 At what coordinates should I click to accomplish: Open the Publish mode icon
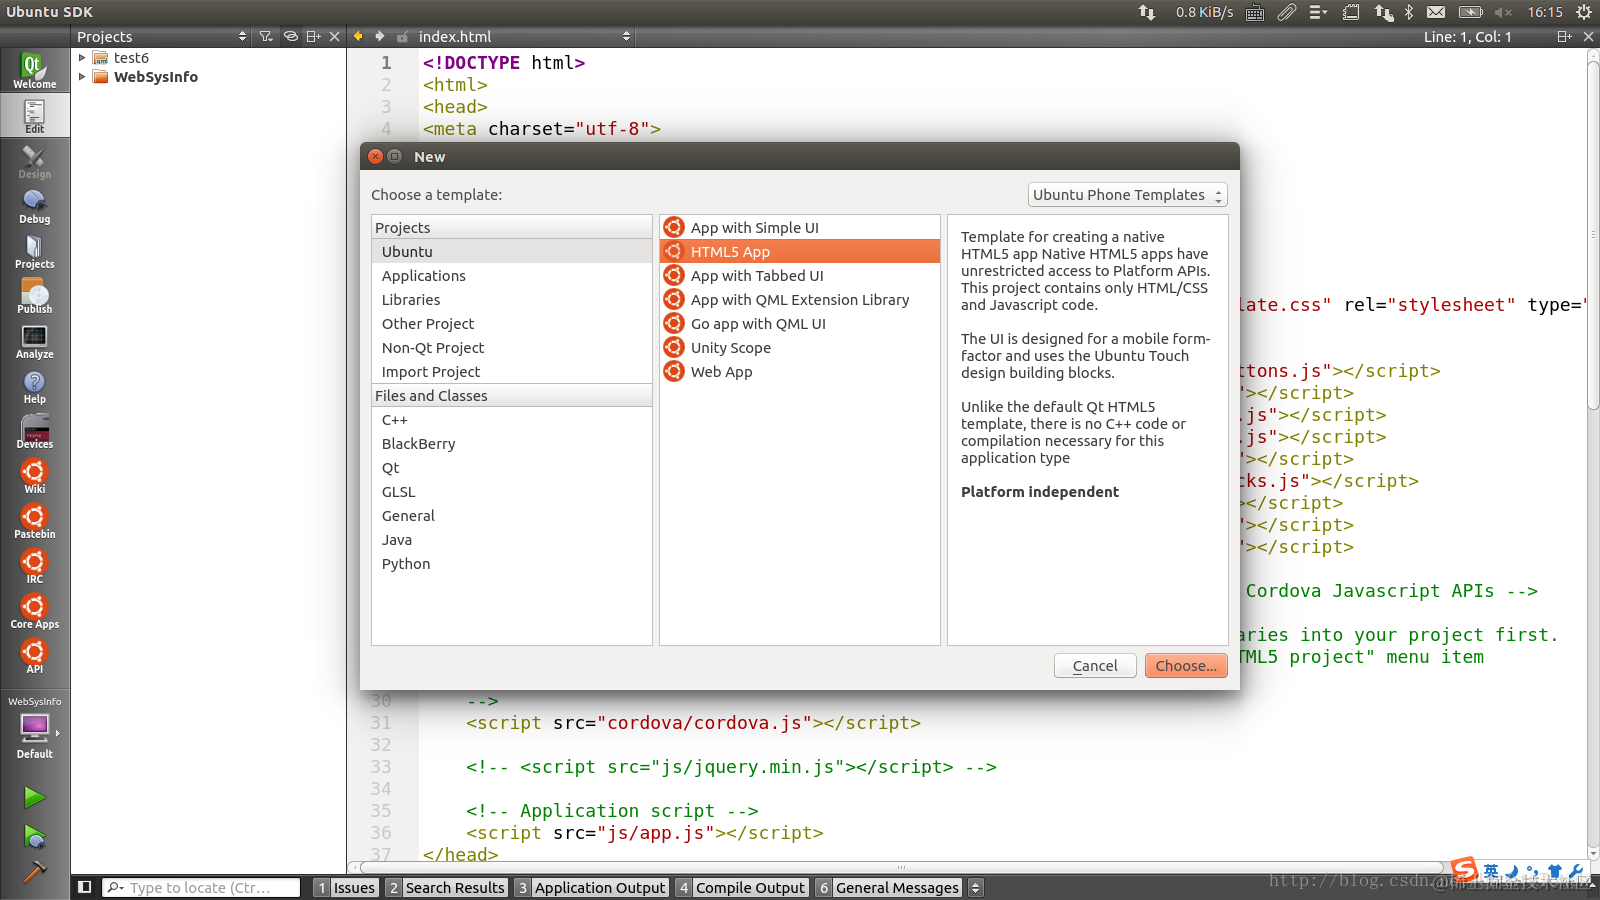click(34, 296)
